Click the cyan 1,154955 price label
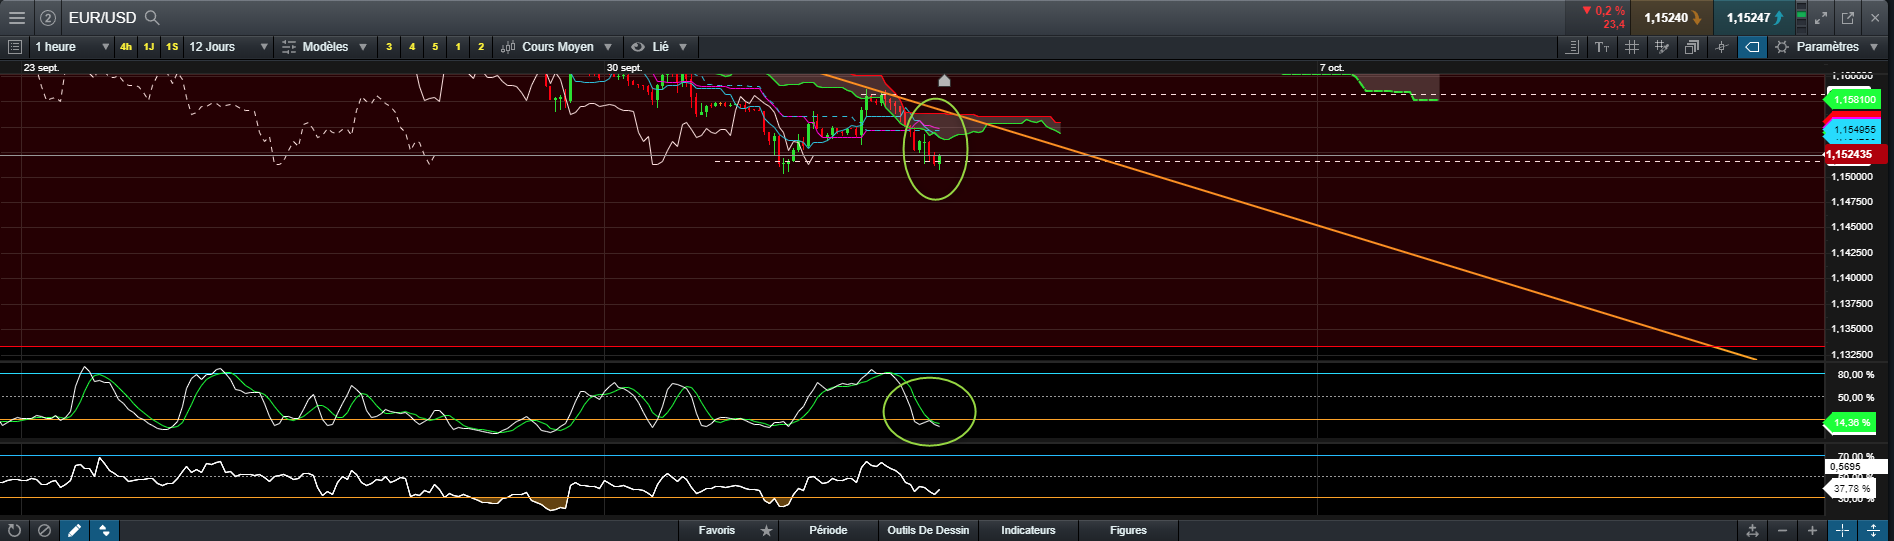This screenshot has height=541, width=1894. coord(1853,130)
